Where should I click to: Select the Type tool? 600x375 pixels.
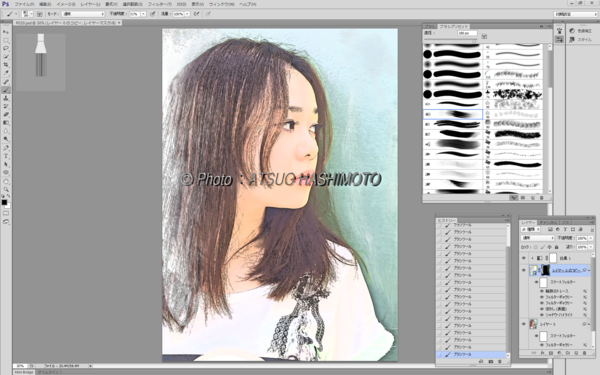pos(6,156)
